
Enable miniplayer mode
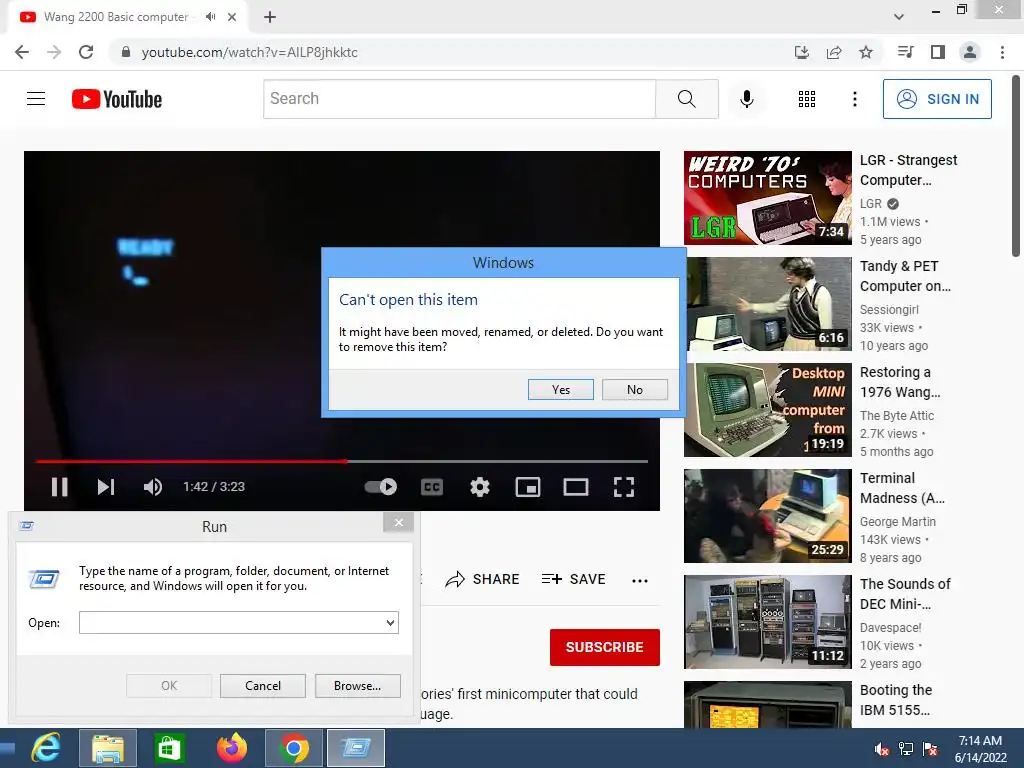[528, 487]
